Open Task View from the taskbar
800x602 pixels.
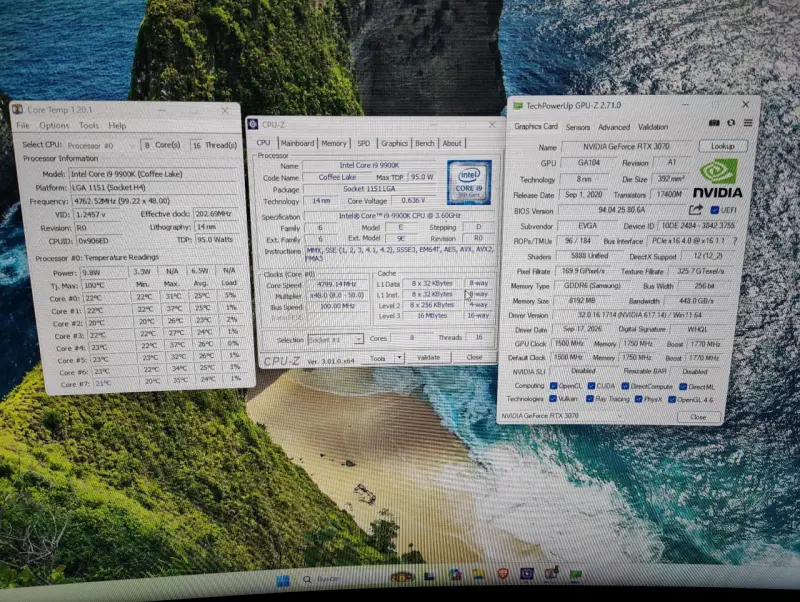pyautogui.click(x=429, y=576)
